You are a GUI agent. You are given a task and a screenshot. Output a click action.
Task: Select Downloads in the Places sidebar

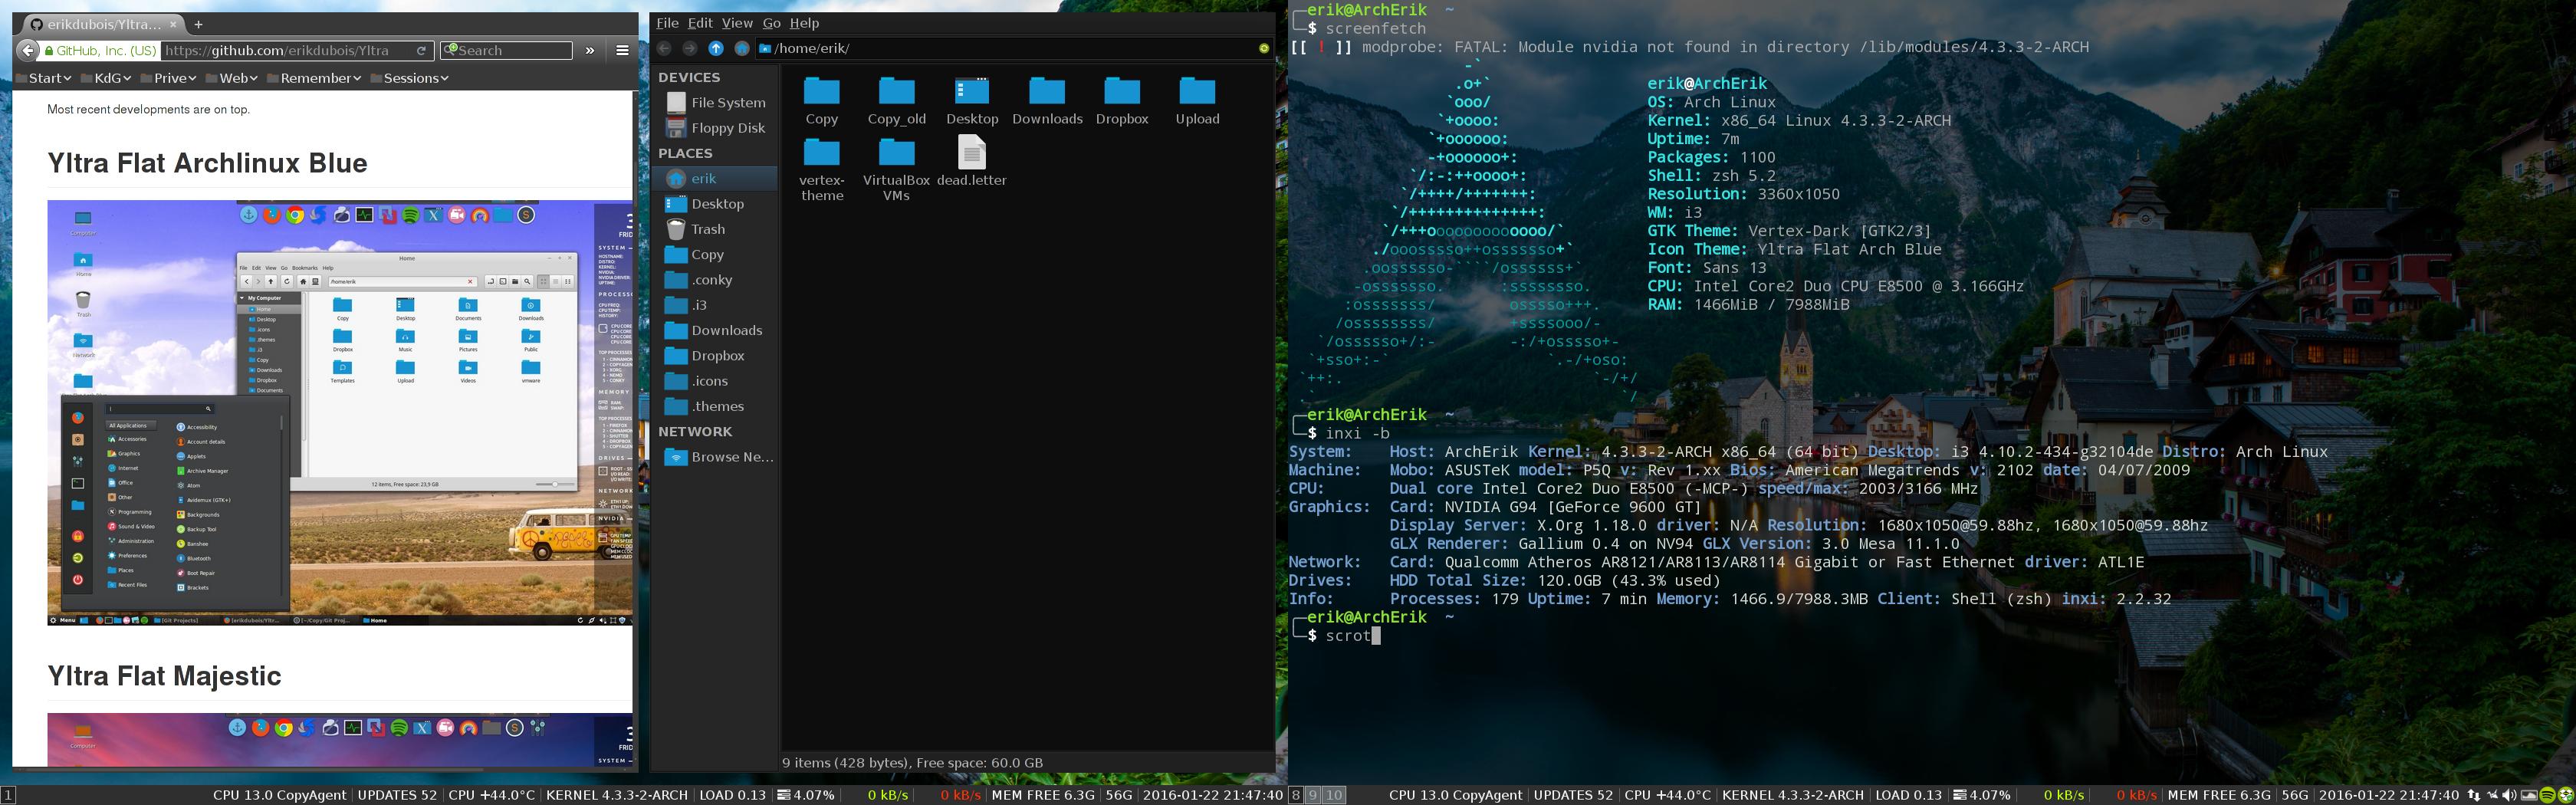click(x=716, y=330)
